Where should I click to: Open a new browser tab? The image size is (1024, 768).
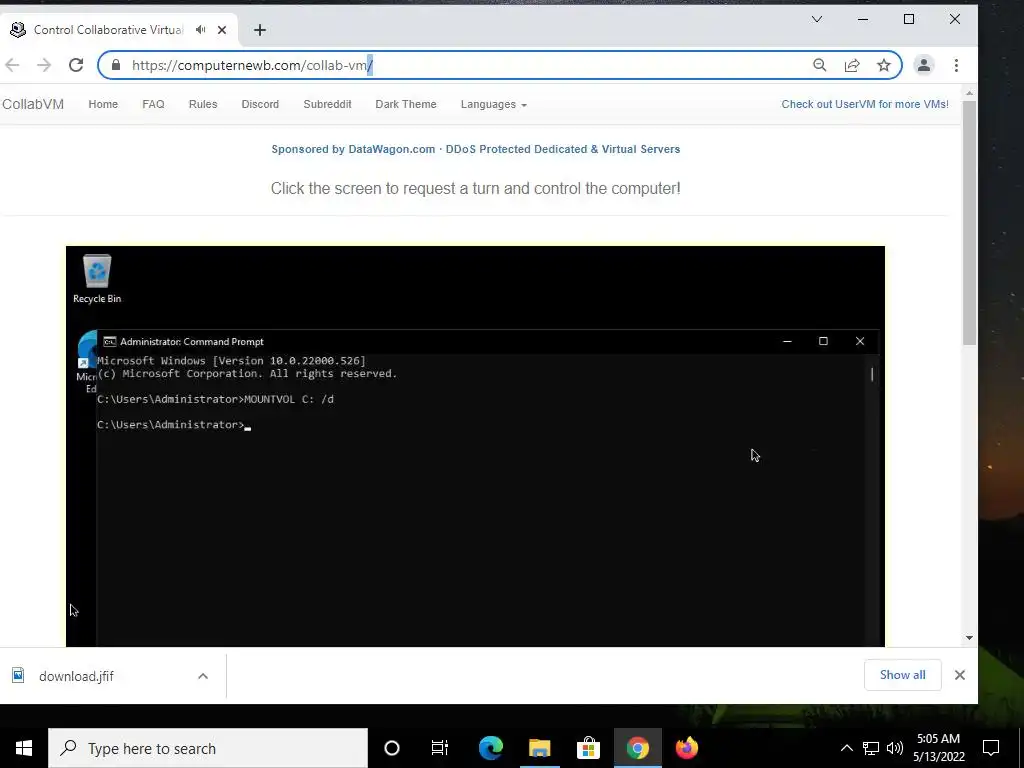[x=260, y=30]
